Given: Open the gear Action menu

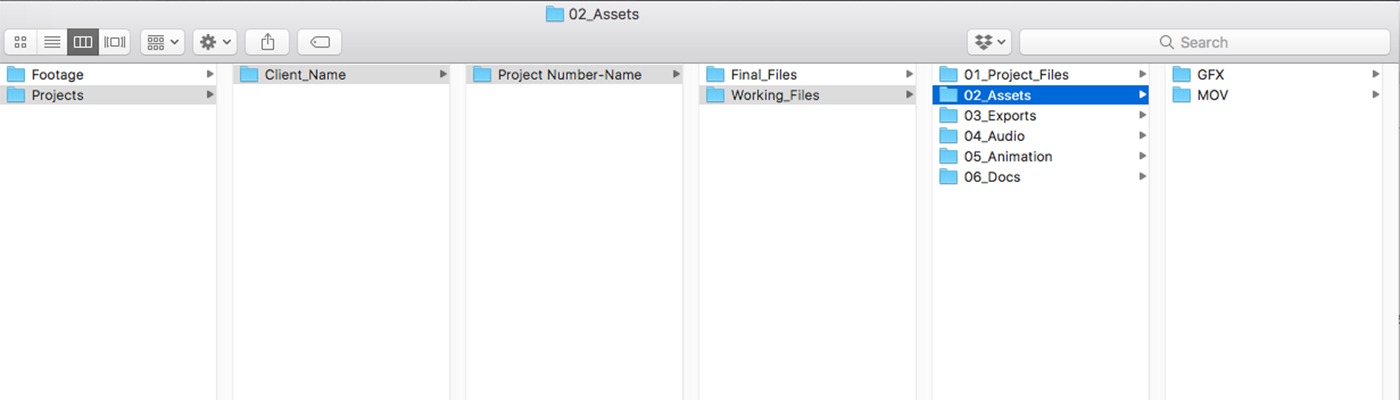Looking at the screenshot, I should (x=215, y=42).
